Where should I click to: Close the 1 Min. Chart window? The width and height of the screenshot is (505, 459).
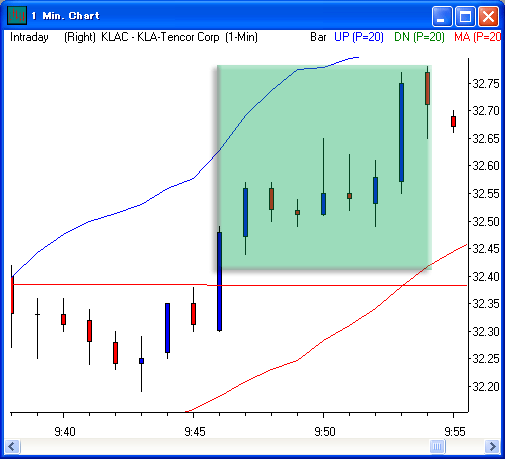coord(488,16)
